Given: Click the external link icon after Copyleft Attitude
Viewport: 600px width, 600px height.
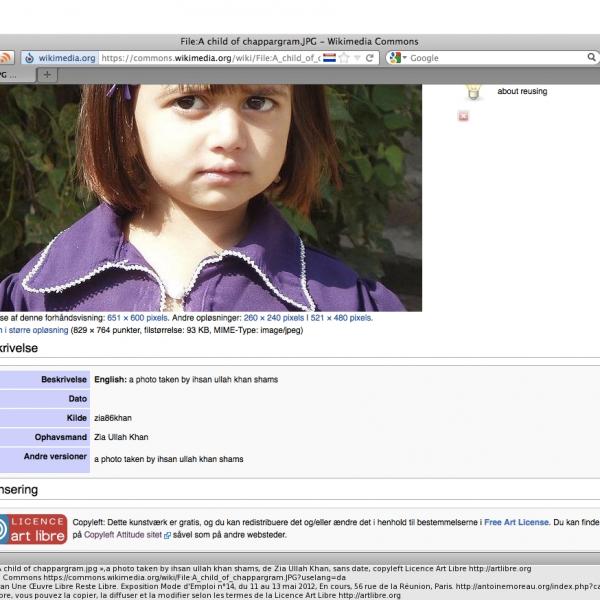Looking at the screenshot, I should tap(167, 535).
